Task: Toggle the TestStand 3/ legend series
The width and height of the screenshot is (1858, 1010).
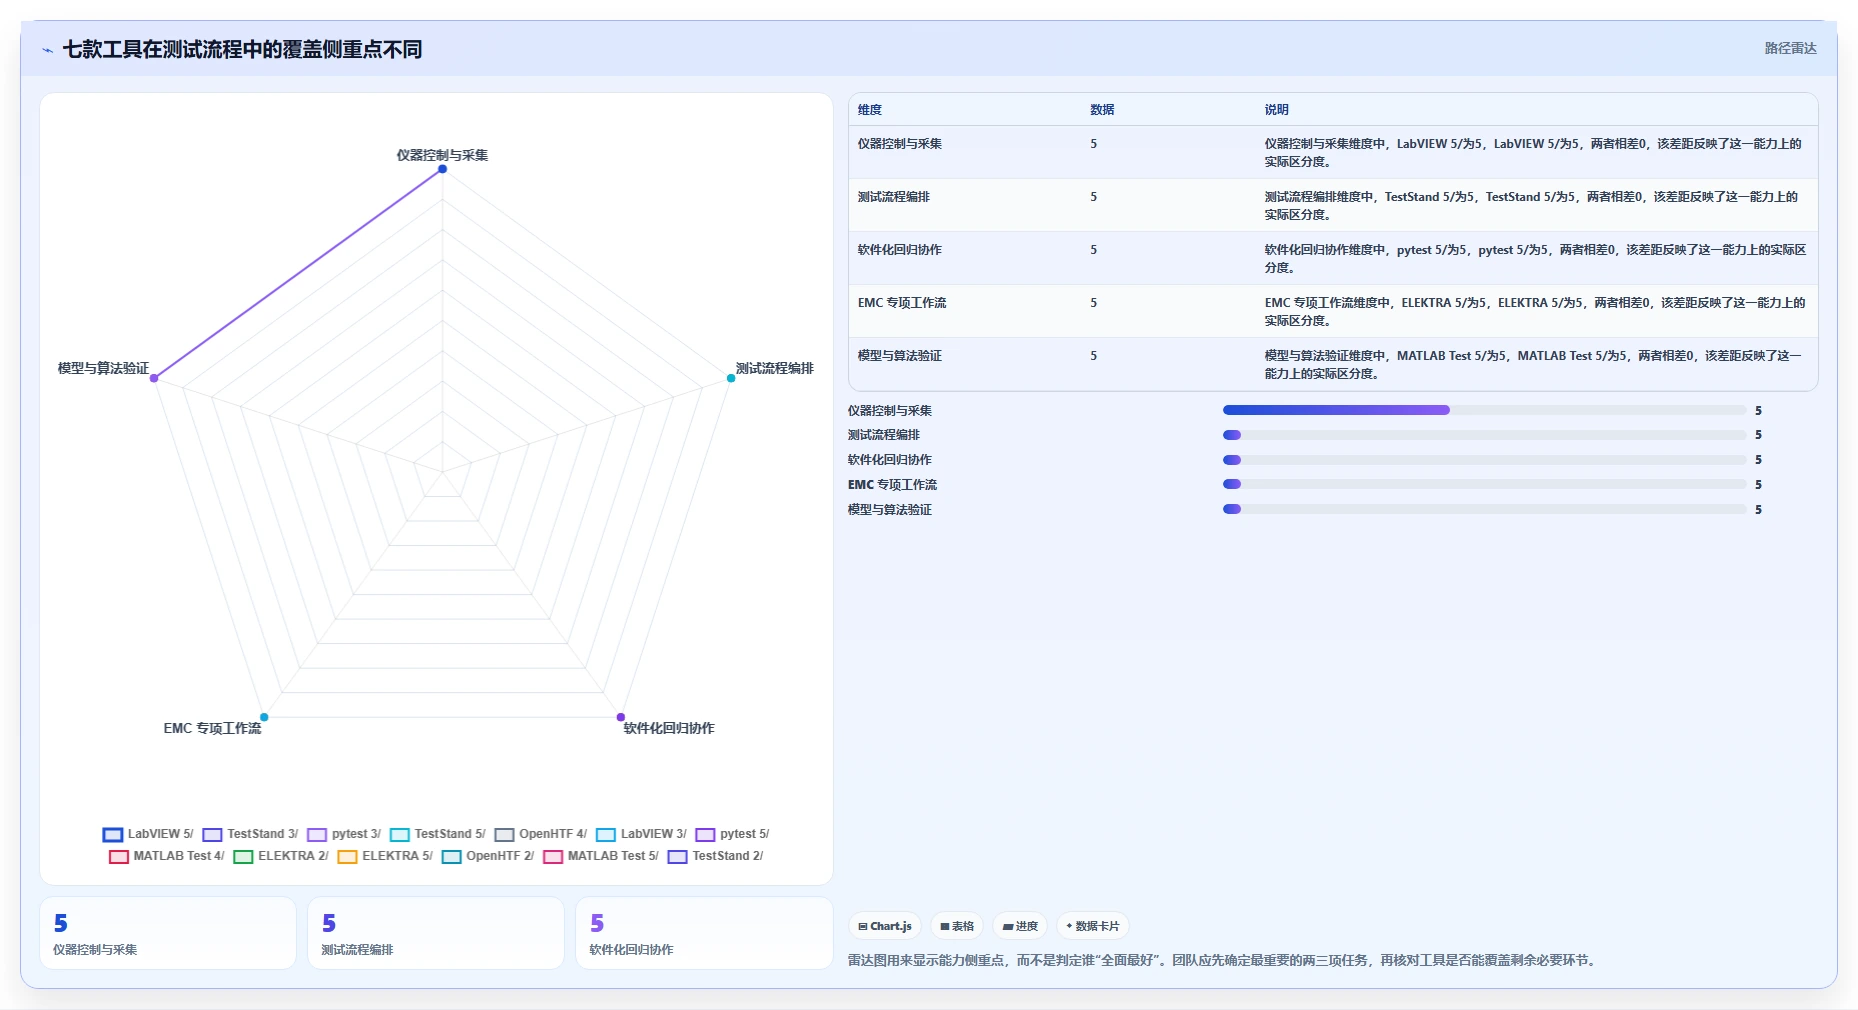Action: click(x=250, y=834)
